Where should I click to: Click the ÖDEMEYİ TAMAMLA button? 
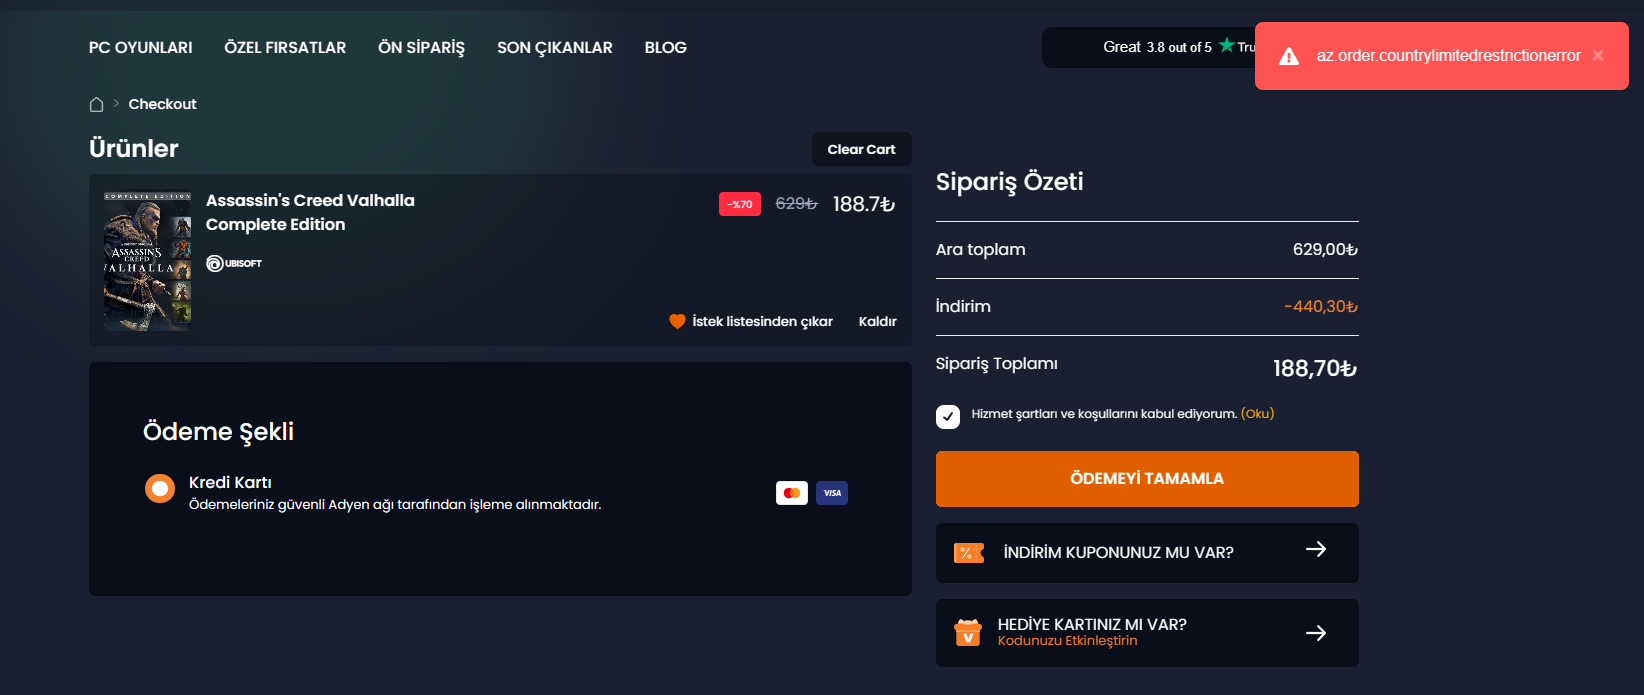pos(1147,479)
